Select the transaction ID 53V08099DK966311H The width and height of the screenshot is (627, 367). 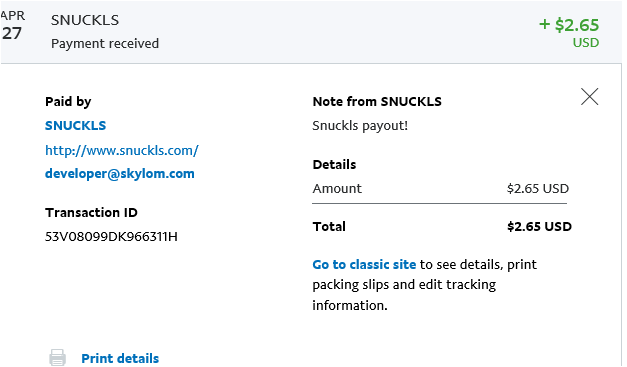coord(111,237)
